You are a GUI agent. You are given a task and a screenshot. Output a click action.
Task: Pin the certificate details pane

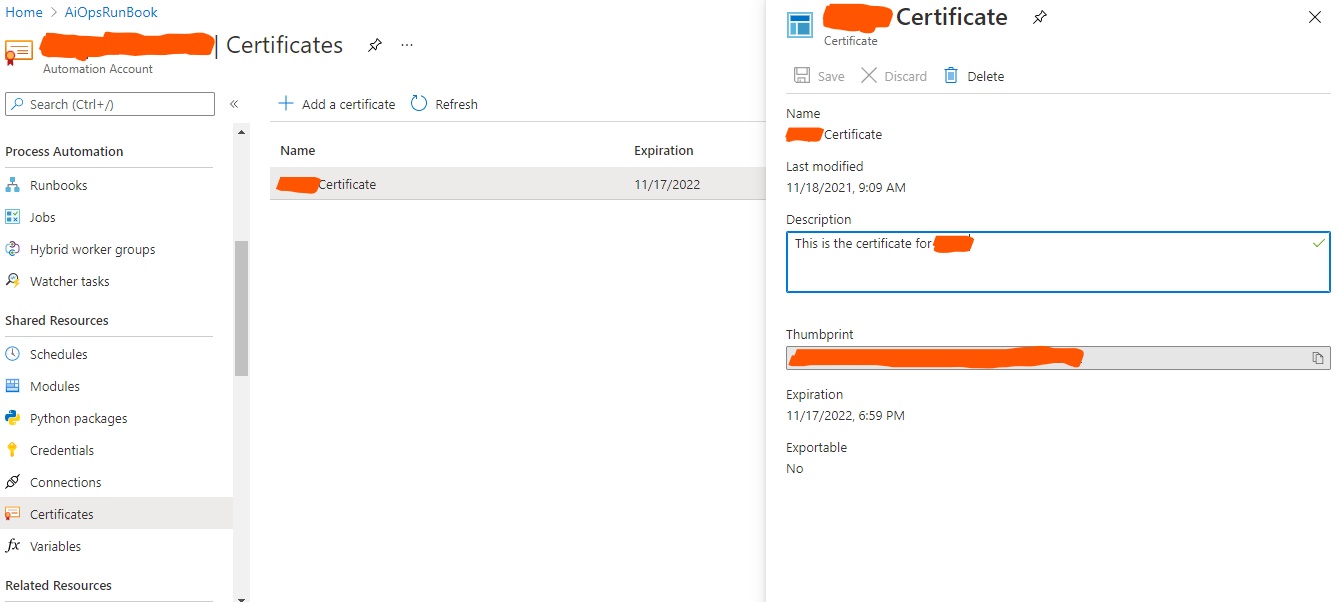click(1039, 17)
